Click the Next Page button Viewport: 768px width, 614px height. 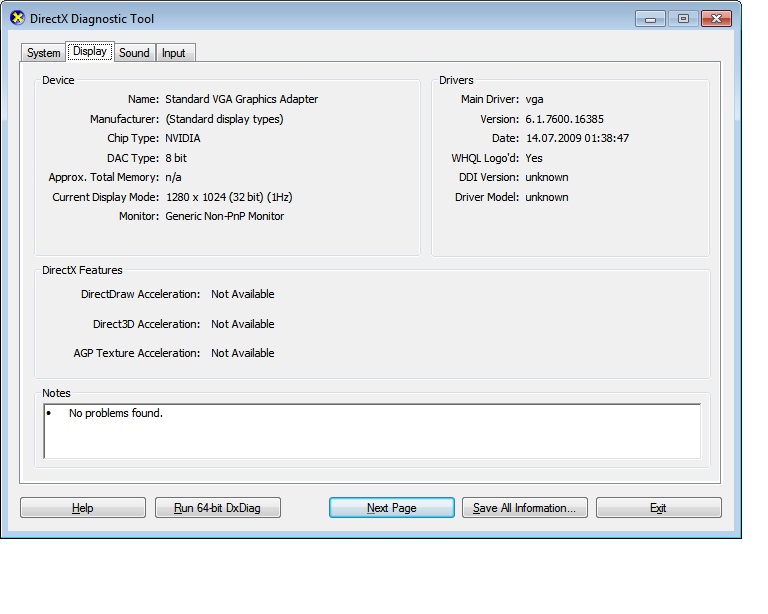tap(392, 508)
